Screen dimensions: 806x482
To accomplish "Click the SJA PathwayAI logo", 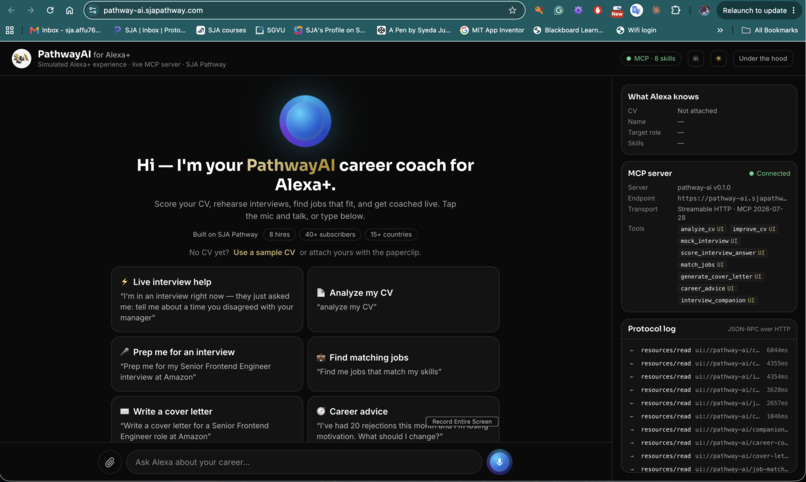I will pos(22,59).
